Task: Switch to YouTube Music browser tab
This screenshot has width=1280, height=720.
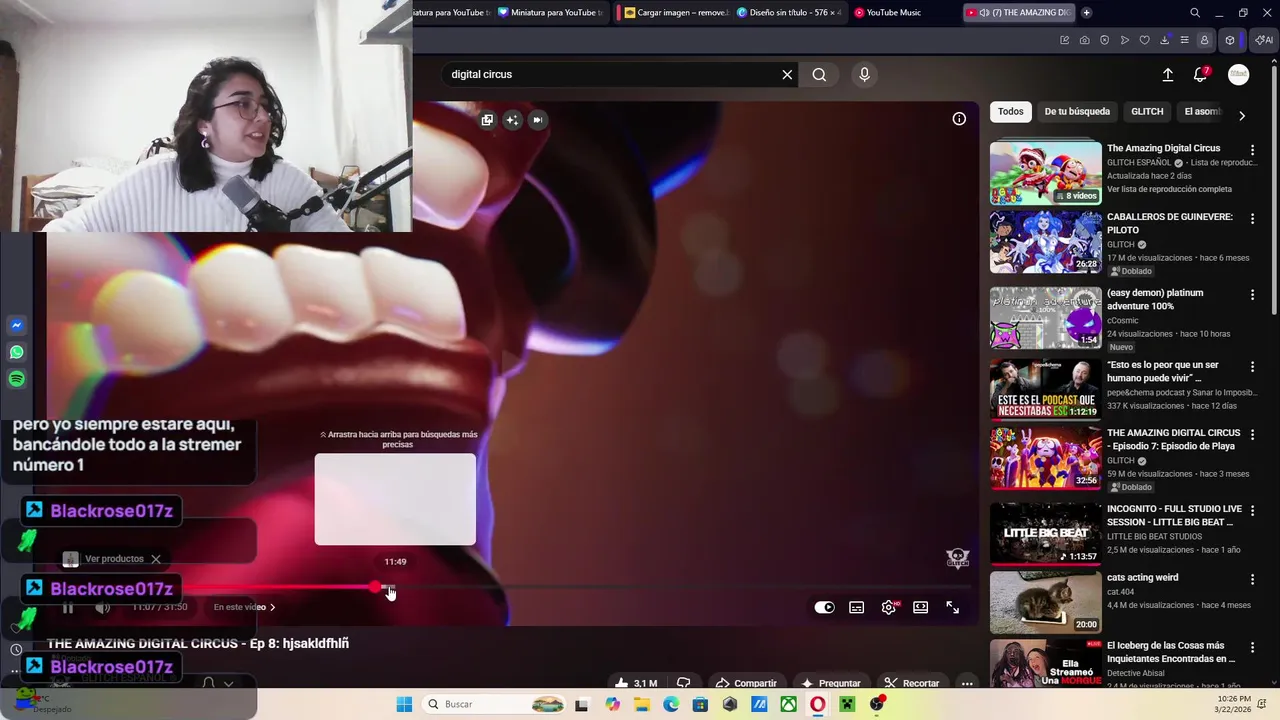Action: pos(894,12)
